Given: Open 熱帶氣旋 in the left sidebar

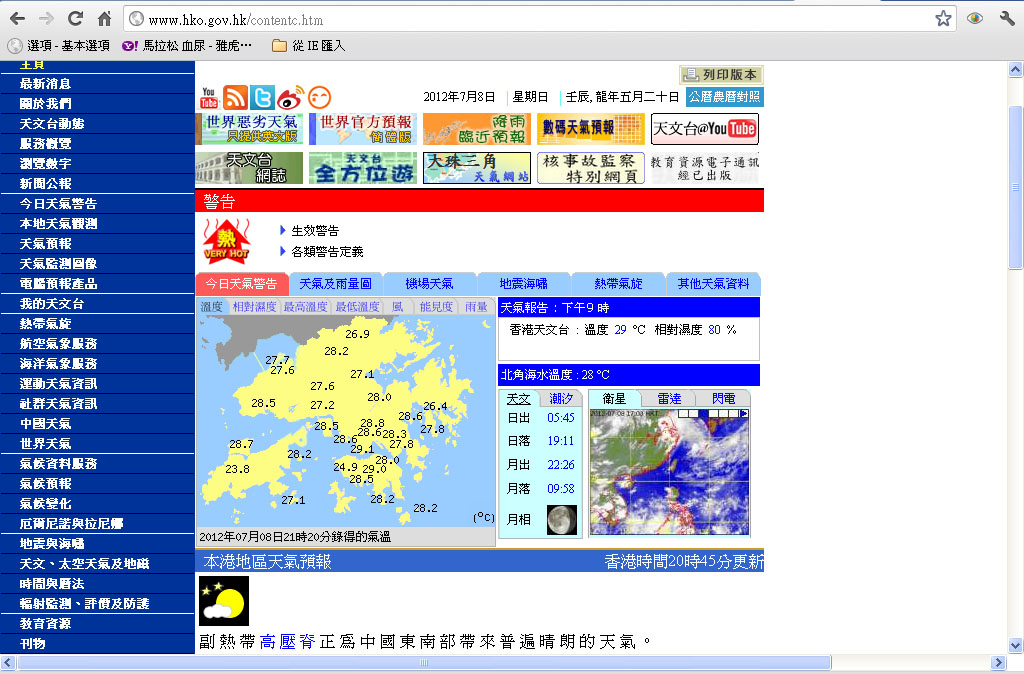Looking at the screenshot, I should (x=46, y=324).
